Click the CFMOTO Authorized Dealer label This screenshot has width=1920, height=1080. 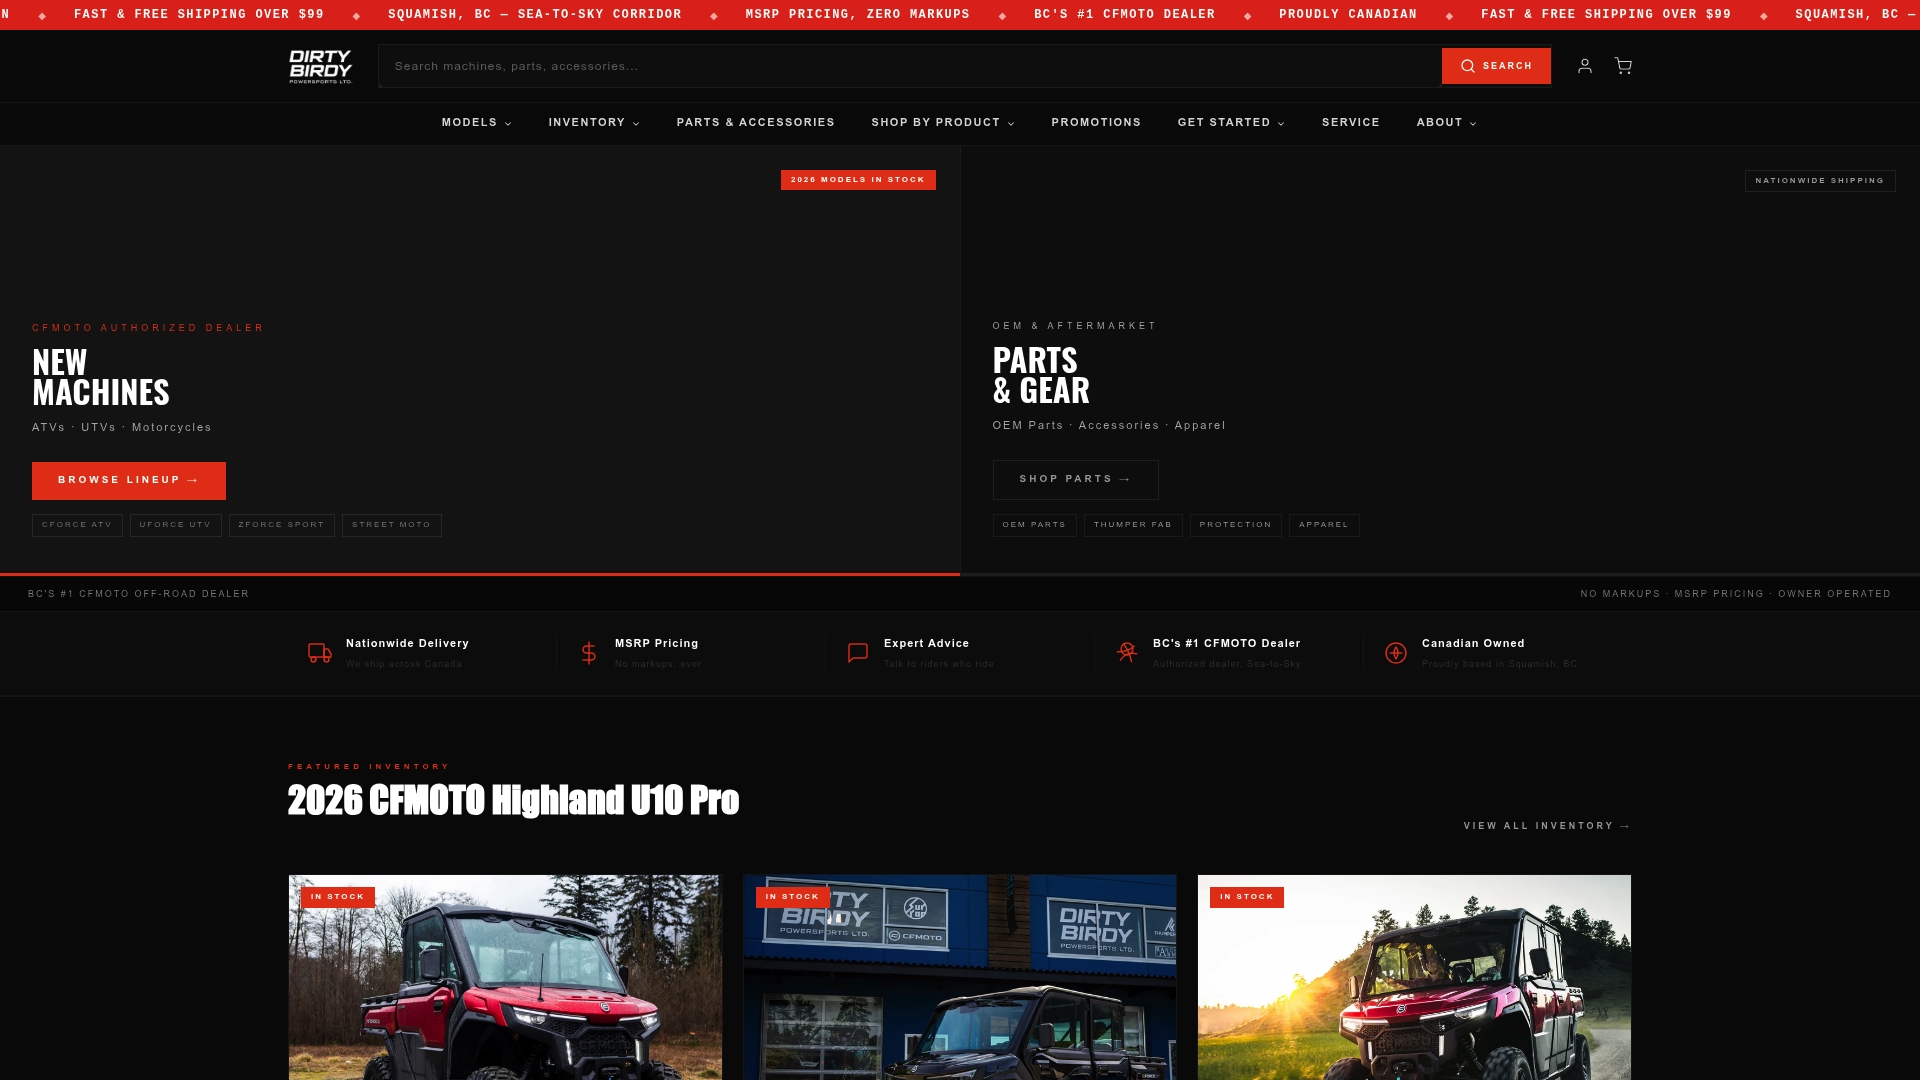click(x=148, y=328)
